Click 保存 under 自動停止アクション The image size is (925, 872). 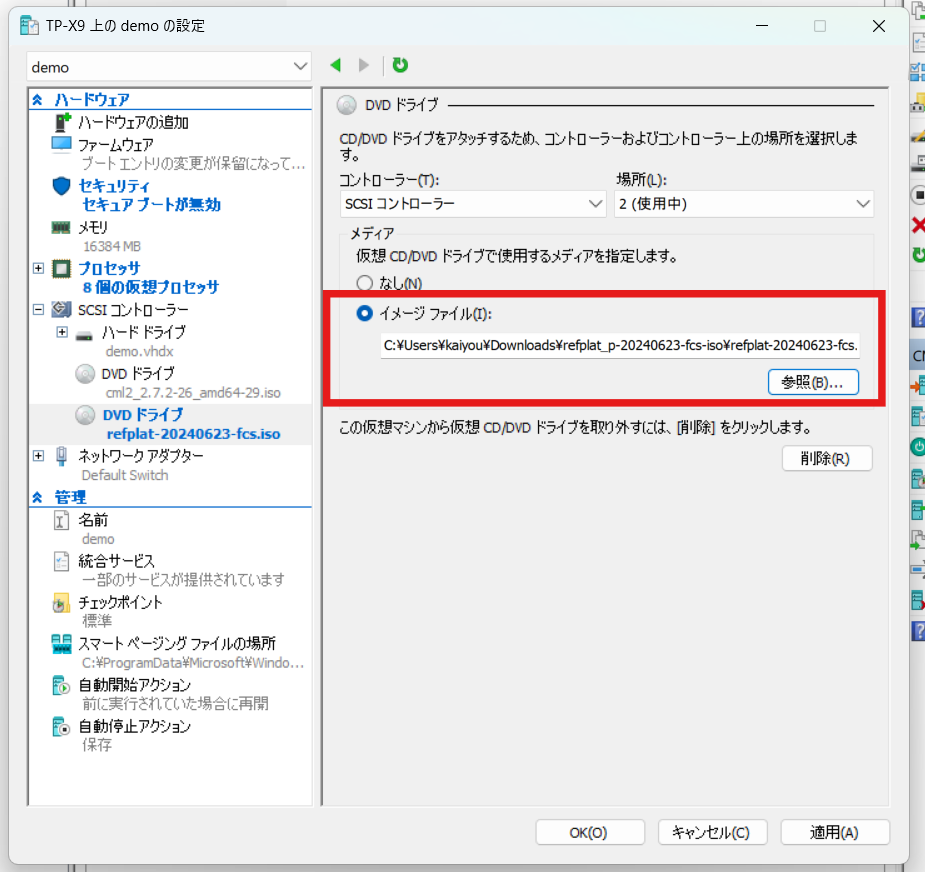[x=97, y=745]
